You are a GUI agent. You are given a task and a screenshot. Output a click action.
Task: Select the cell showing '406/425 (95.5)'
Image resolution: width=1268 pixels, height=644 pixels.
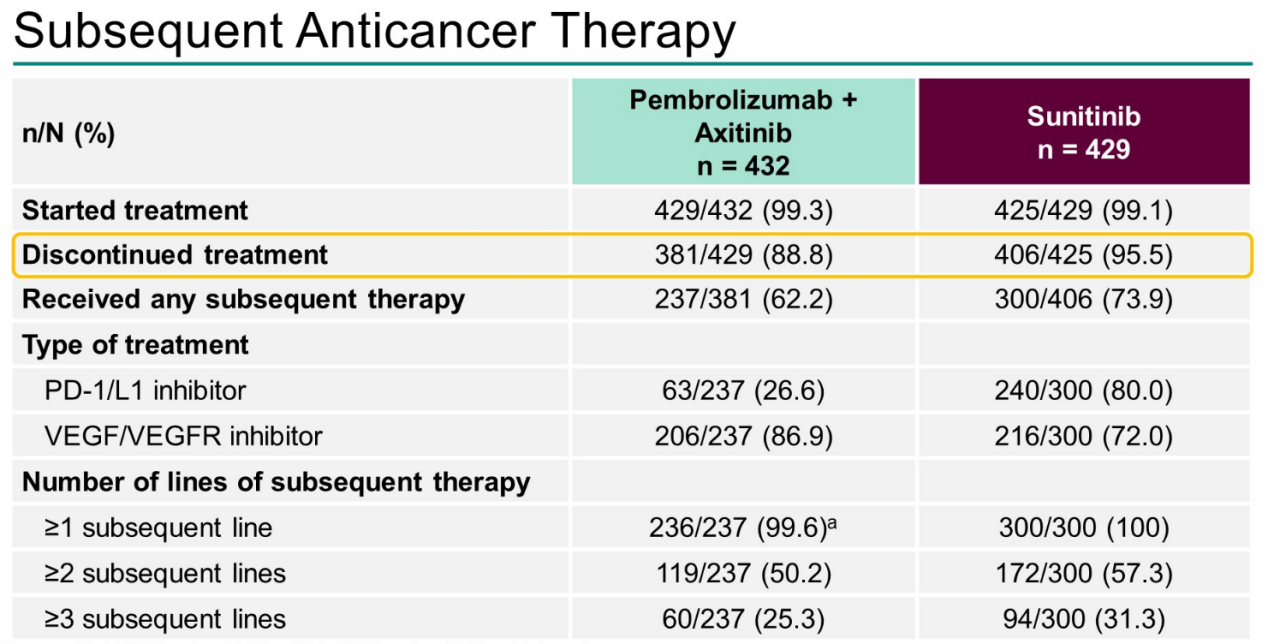pyautogui.click(x=1083, y=255)
